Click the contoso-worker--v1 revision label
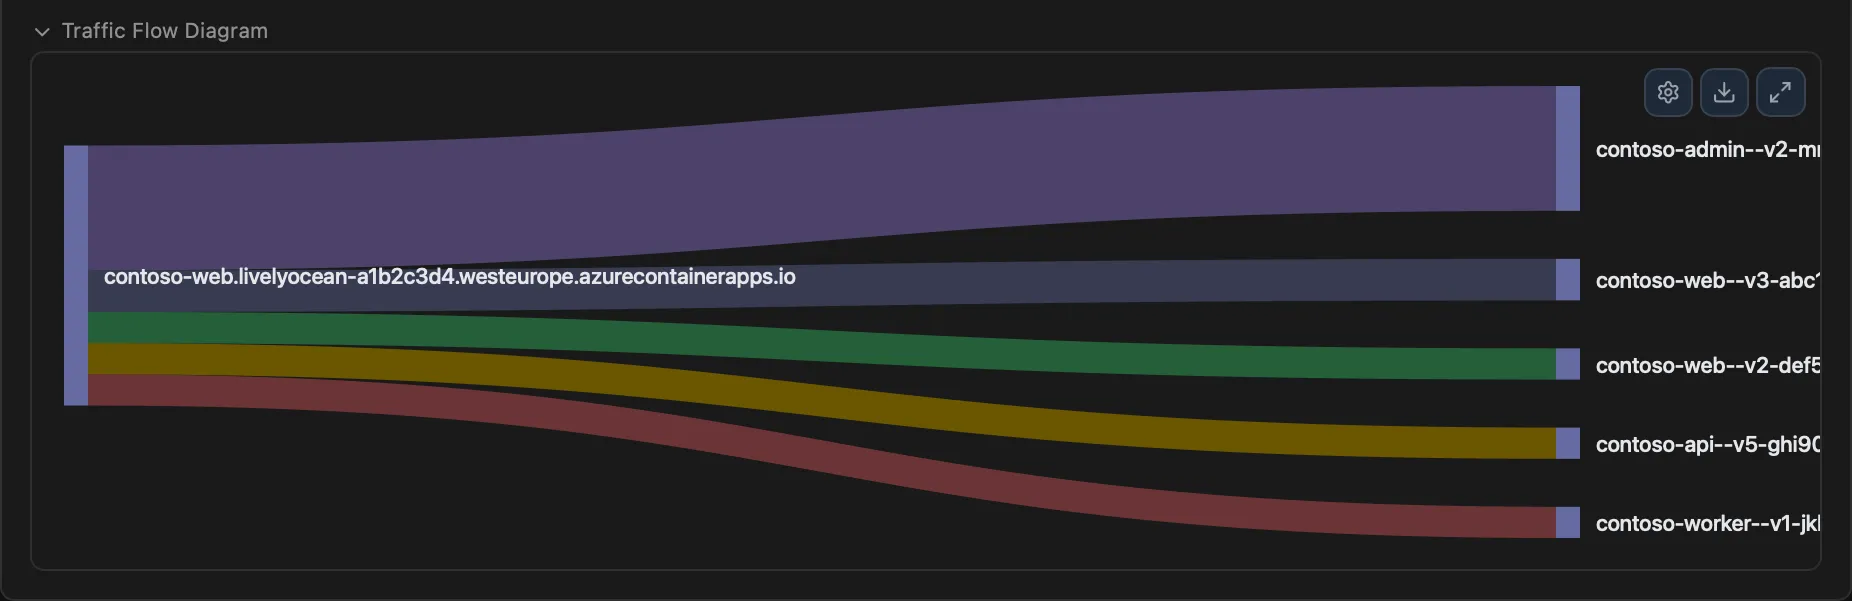 coord(1706,524)
